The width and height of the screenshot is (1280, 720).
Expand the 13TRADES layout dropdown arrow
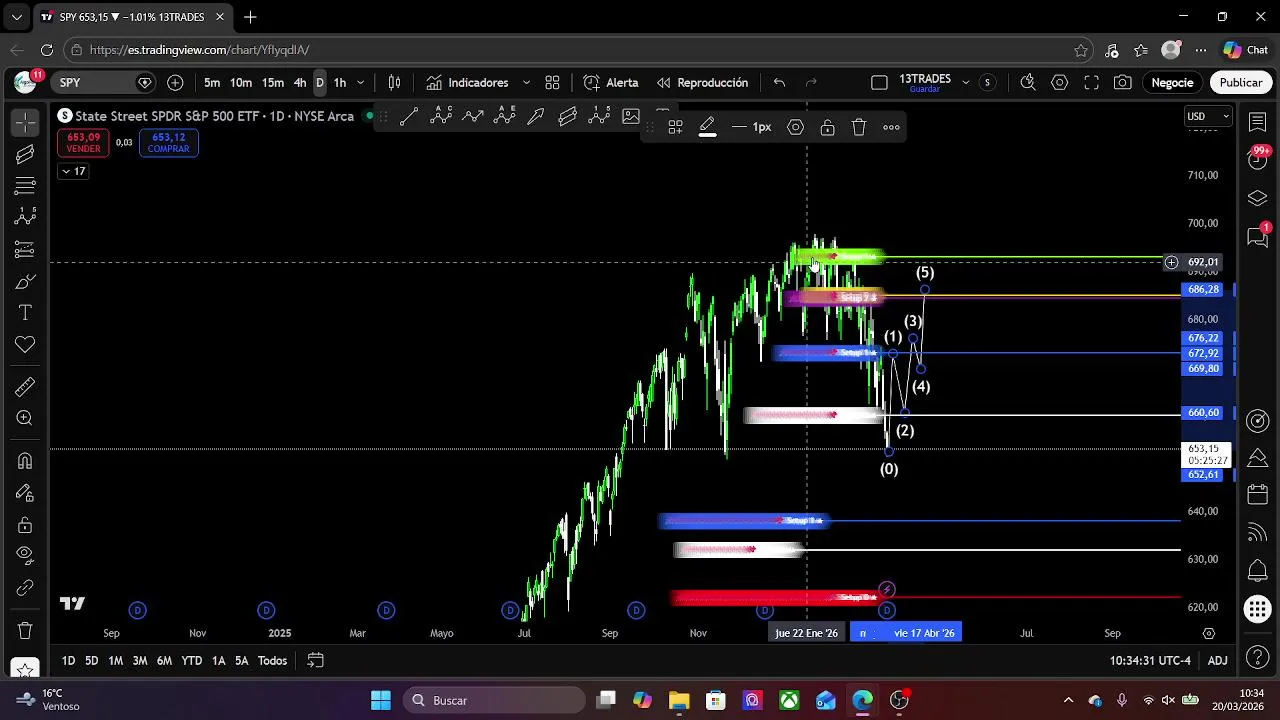pos(966,83)
